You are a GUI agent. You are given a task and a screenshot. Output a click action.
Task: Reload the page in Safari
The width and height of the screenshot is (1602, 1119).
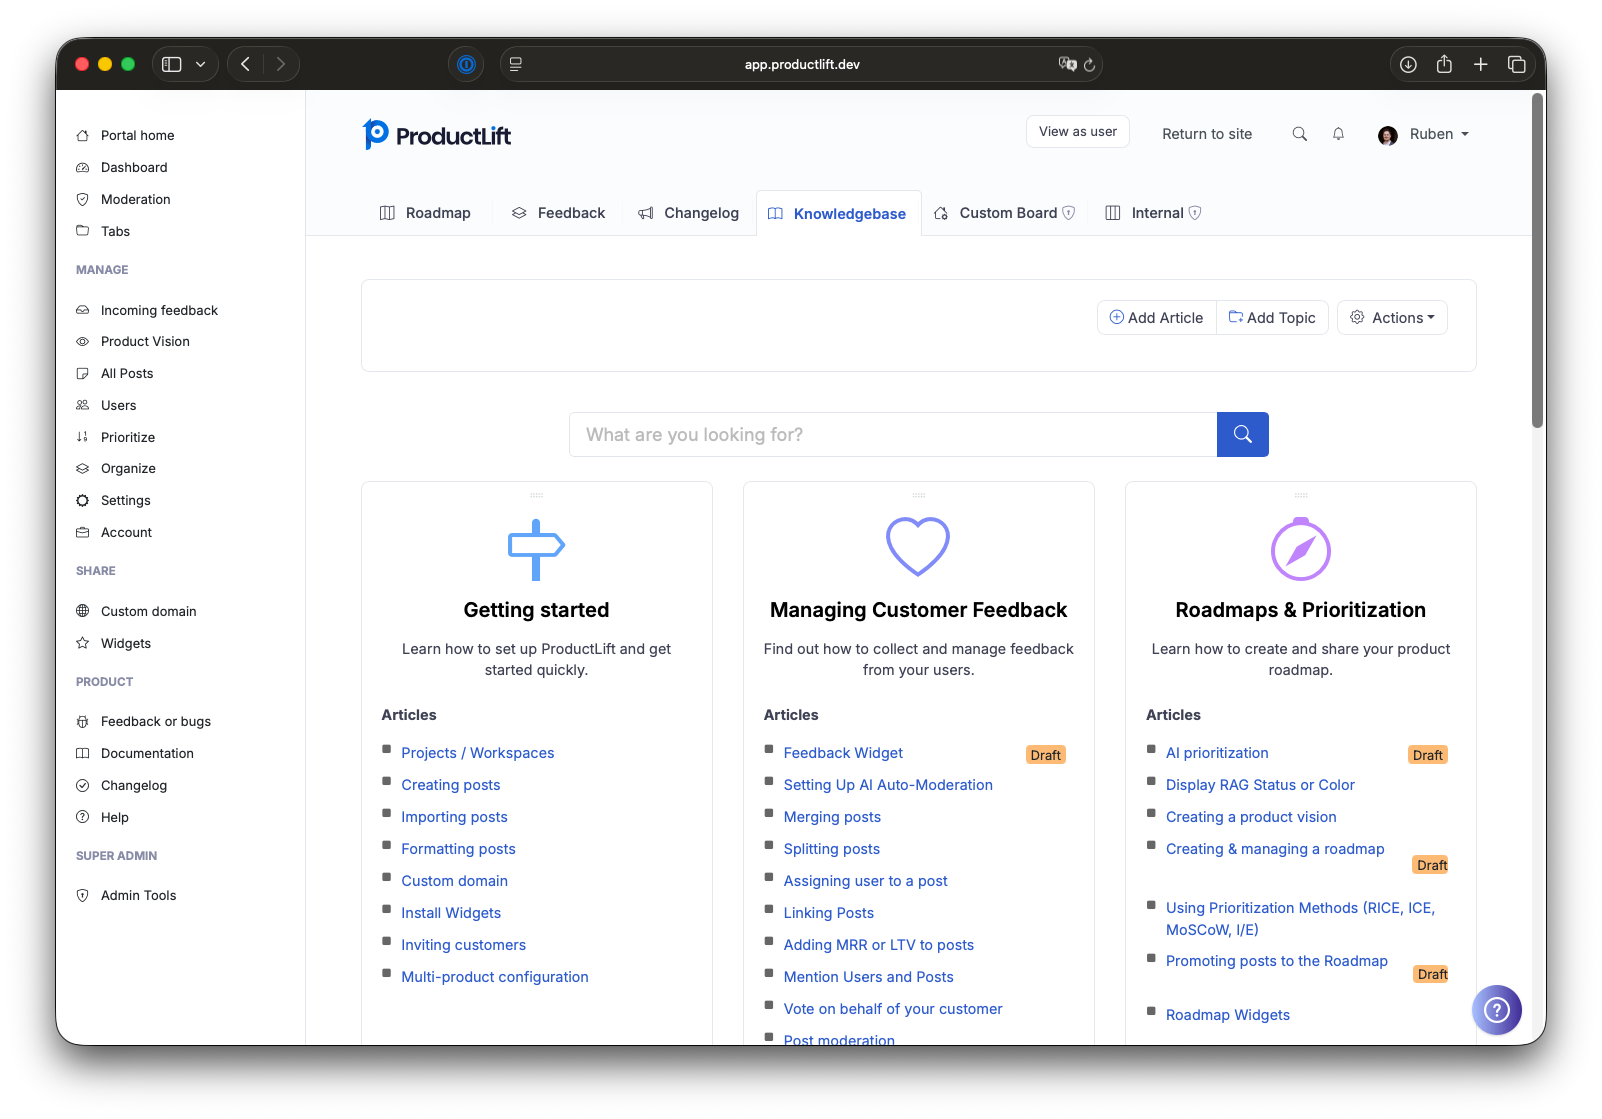tap(1089, 65)
